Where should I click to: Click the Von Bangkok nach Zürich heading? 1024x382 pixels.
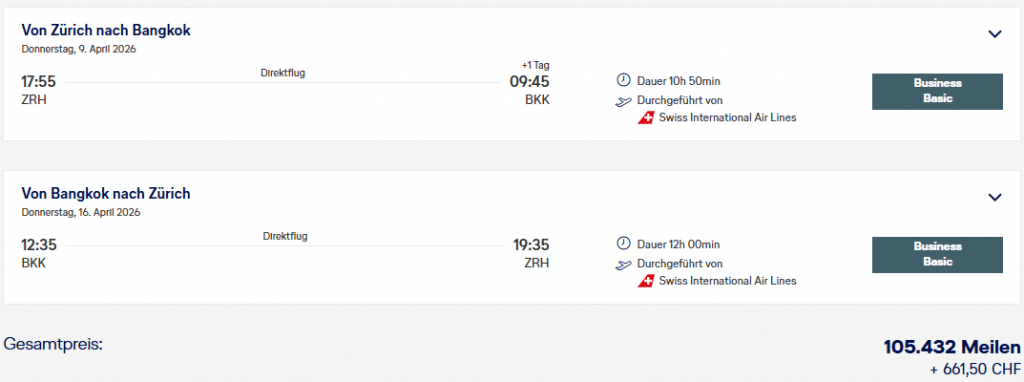106,193
